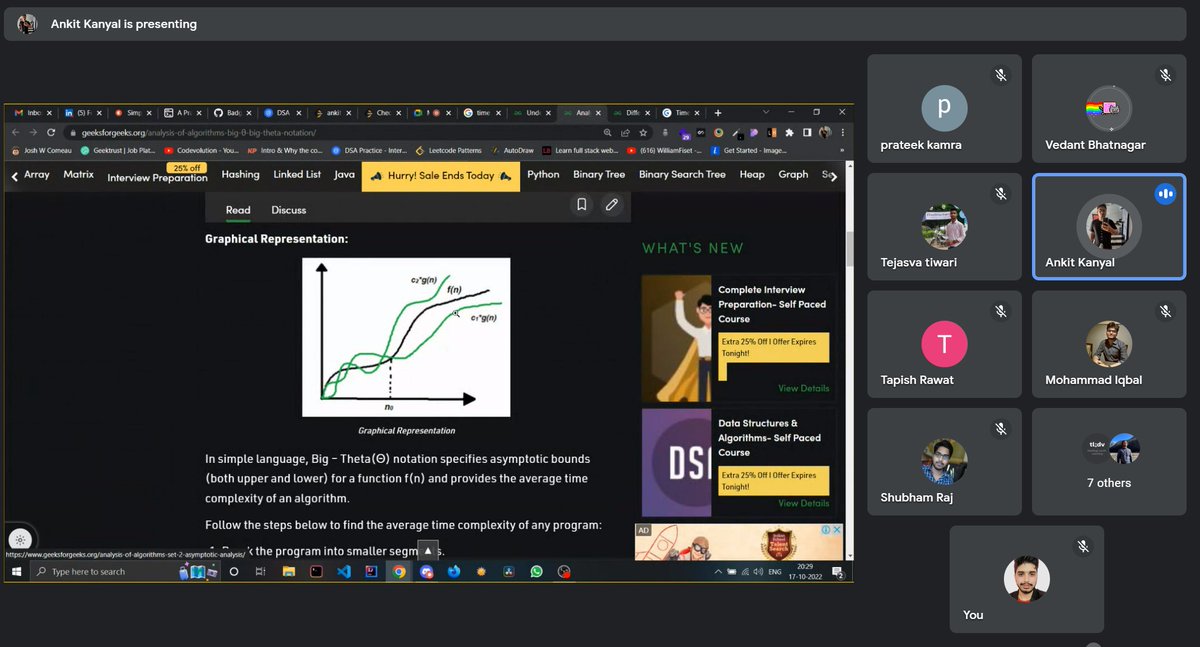The image size is (1200, 647).
Task: Select the Linked List topic
Action: (297, 175)
